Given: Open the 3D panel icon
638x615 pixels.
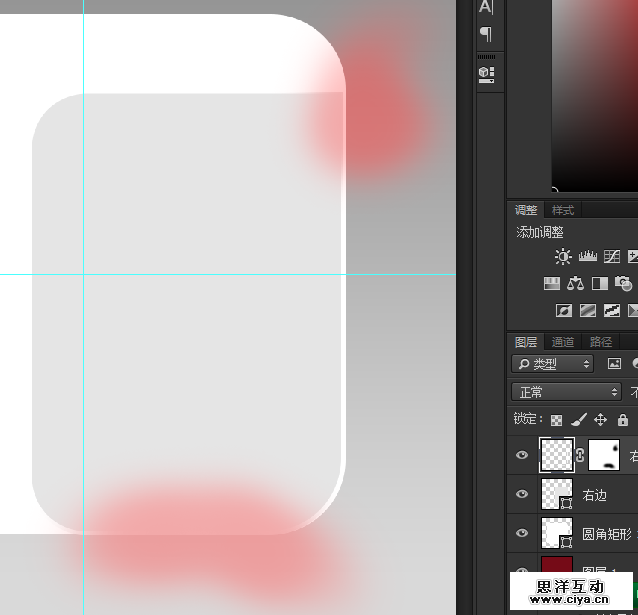Looking at the screenshot, I should tap(486, 73).
